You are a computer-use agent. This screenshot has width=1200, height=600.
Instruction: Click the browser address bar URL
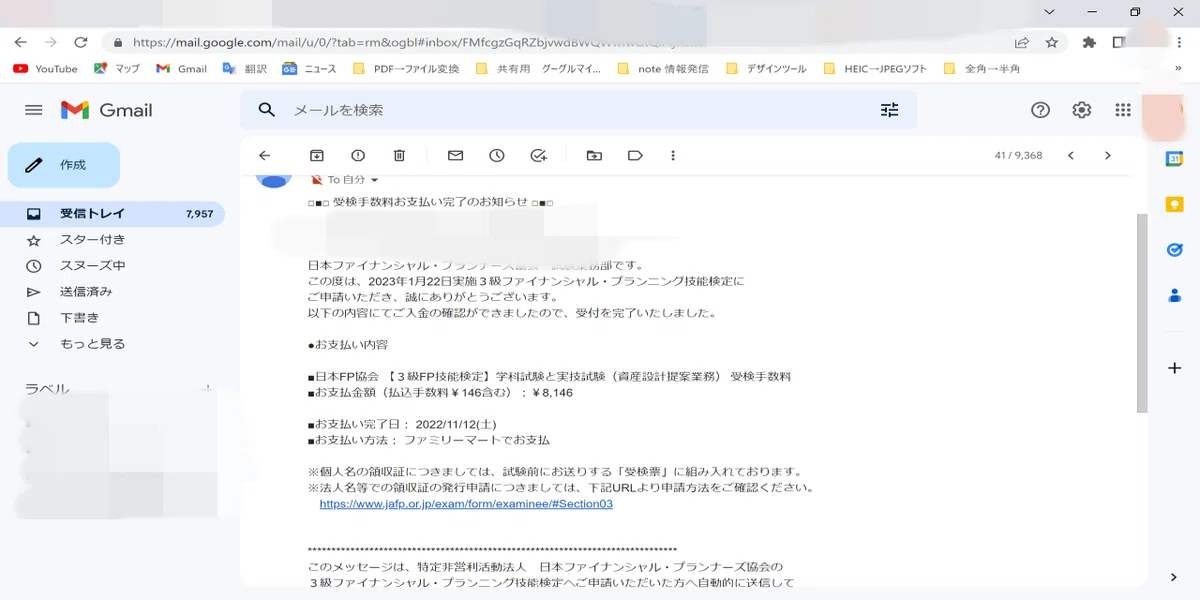tap(420, 43)
